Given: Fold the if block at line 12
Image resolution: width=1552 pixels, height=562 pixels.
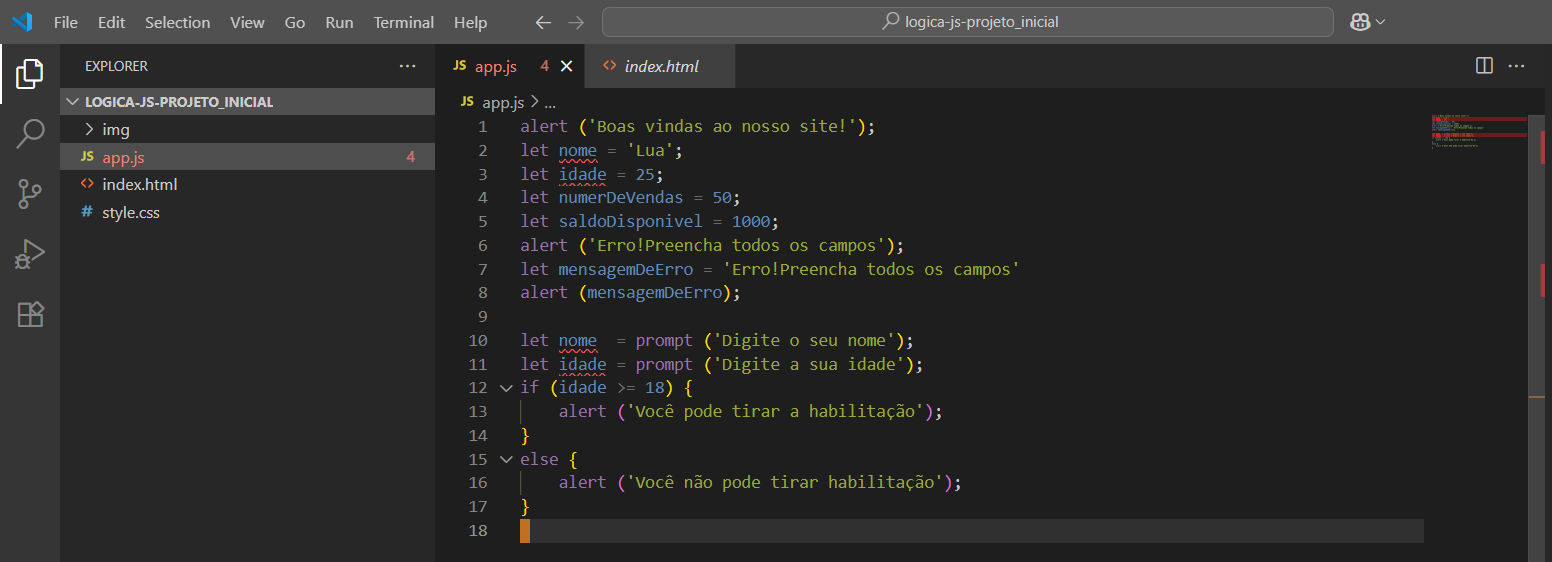Looking at the screenshot, I should [506, 388].
